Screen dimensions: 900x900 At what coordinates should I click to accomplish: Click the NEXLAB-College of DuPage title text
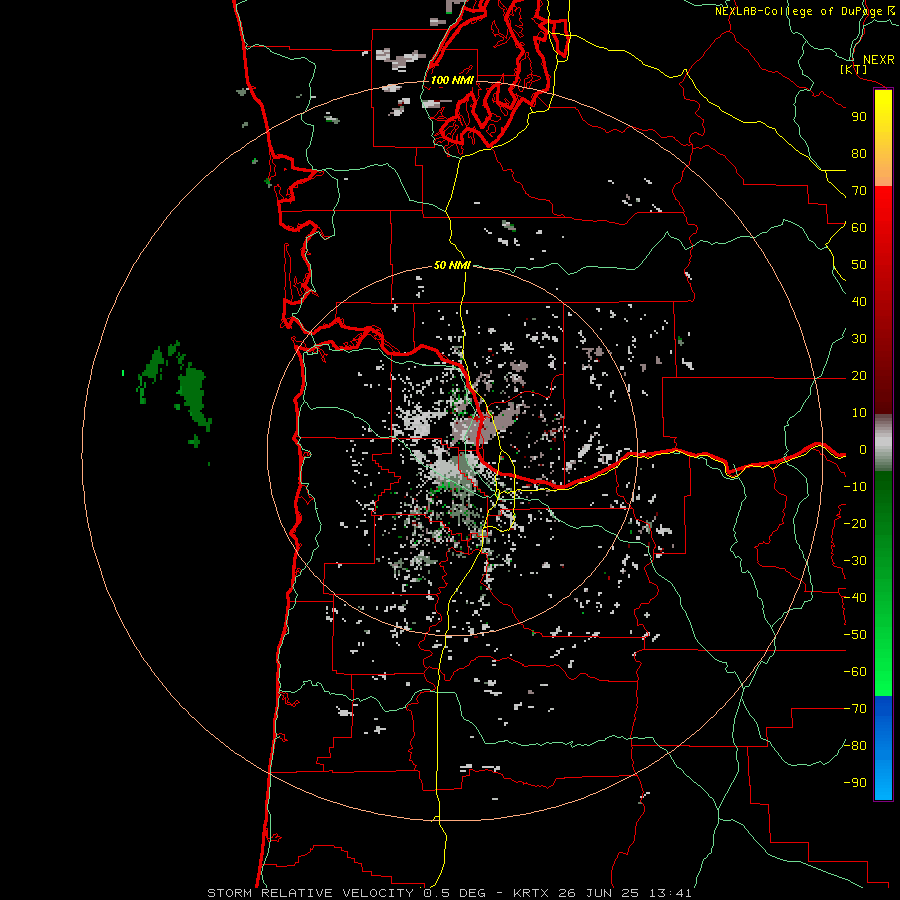[798, 11]
